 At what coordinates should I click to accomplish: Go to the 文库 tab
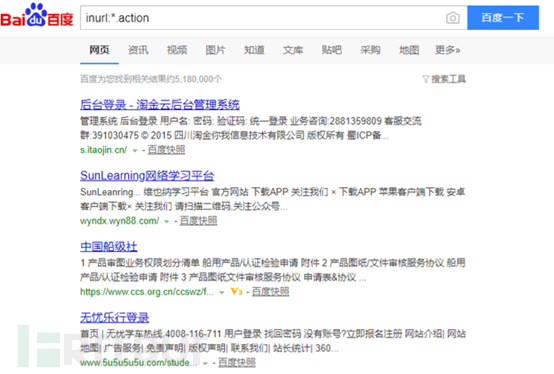click(x=293, y=50)
